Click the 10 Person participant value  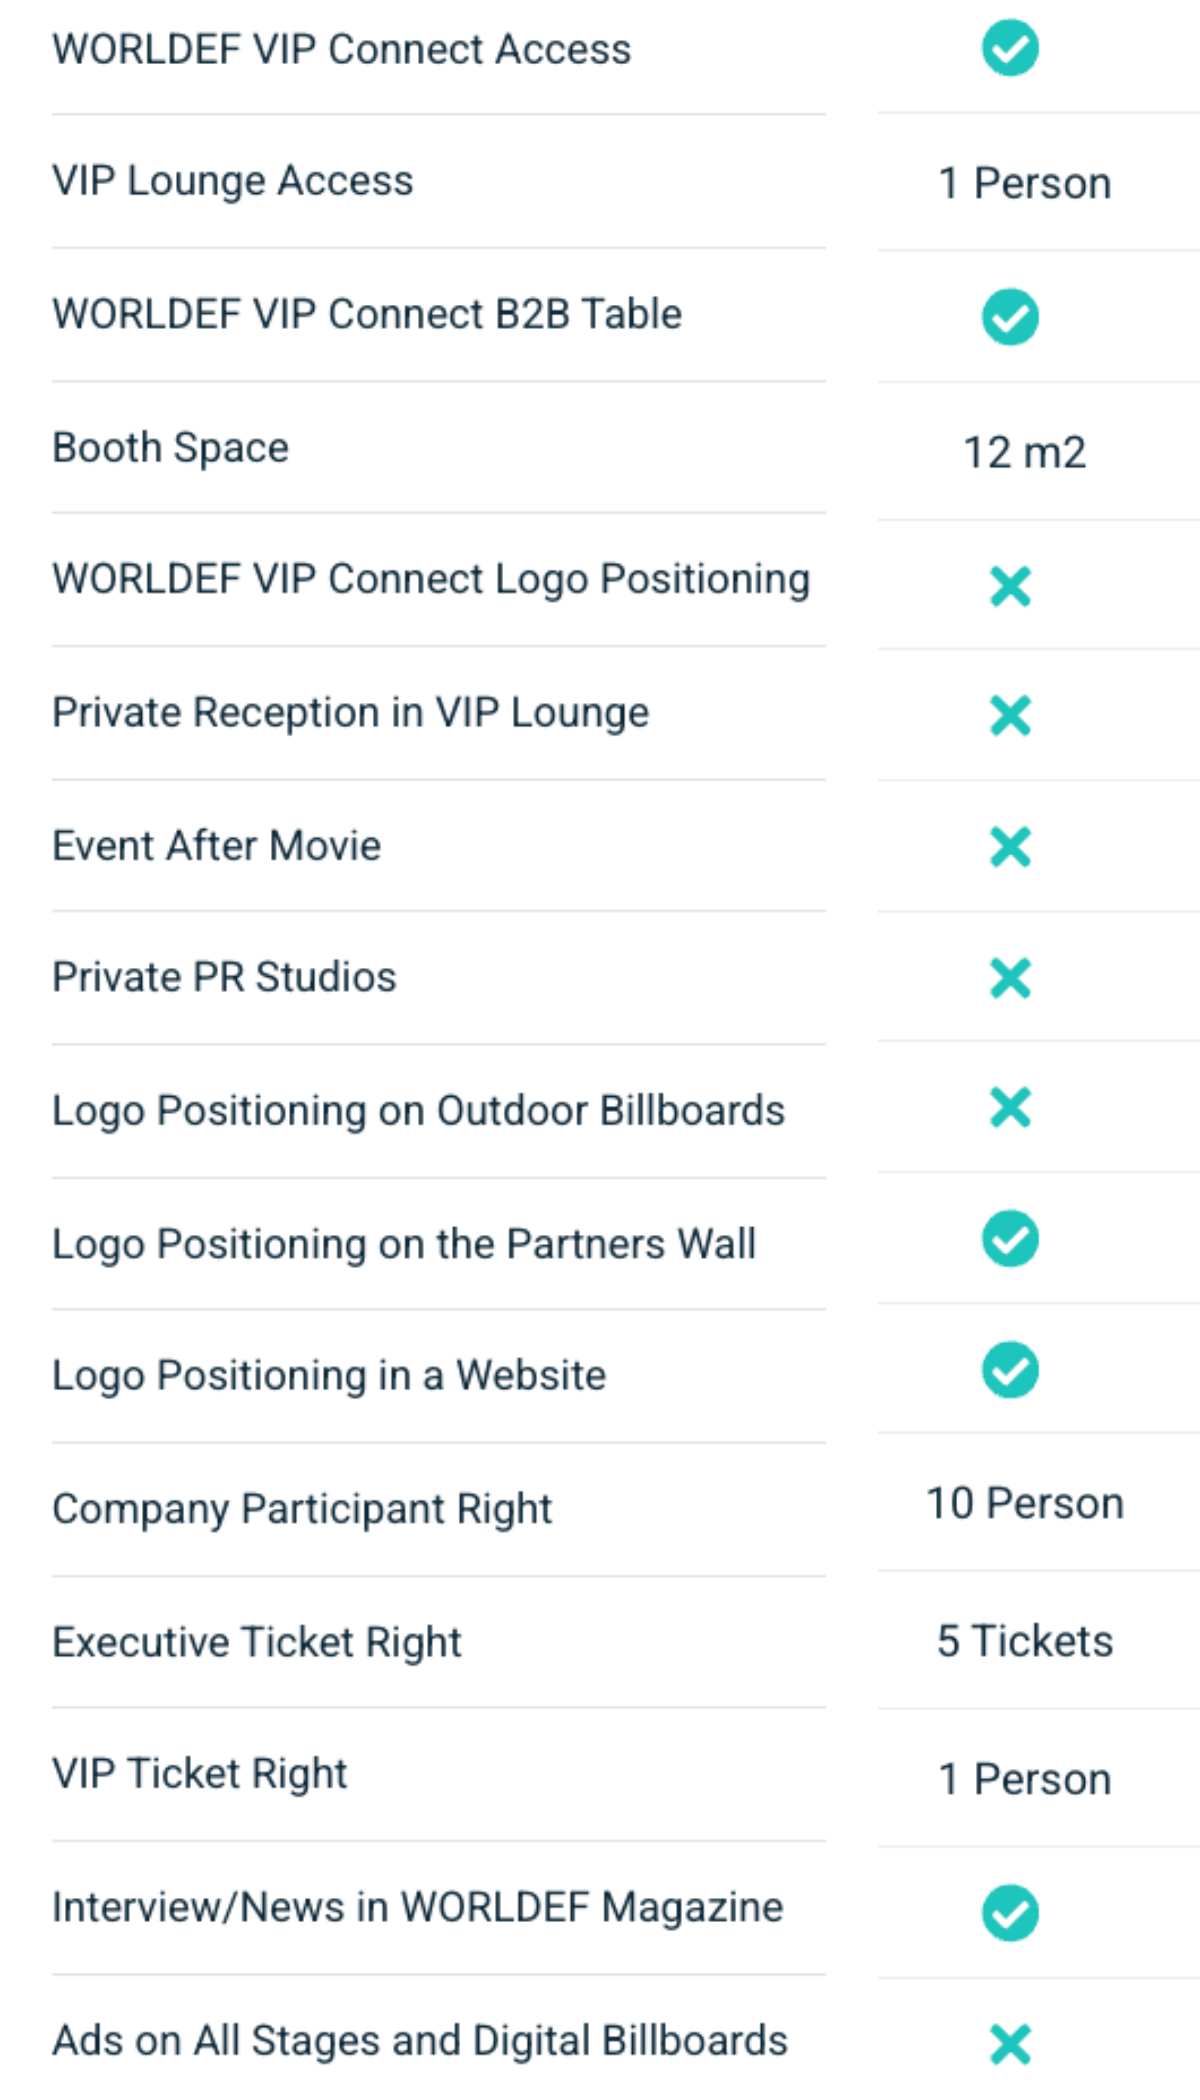(x=1025, y=1504)
